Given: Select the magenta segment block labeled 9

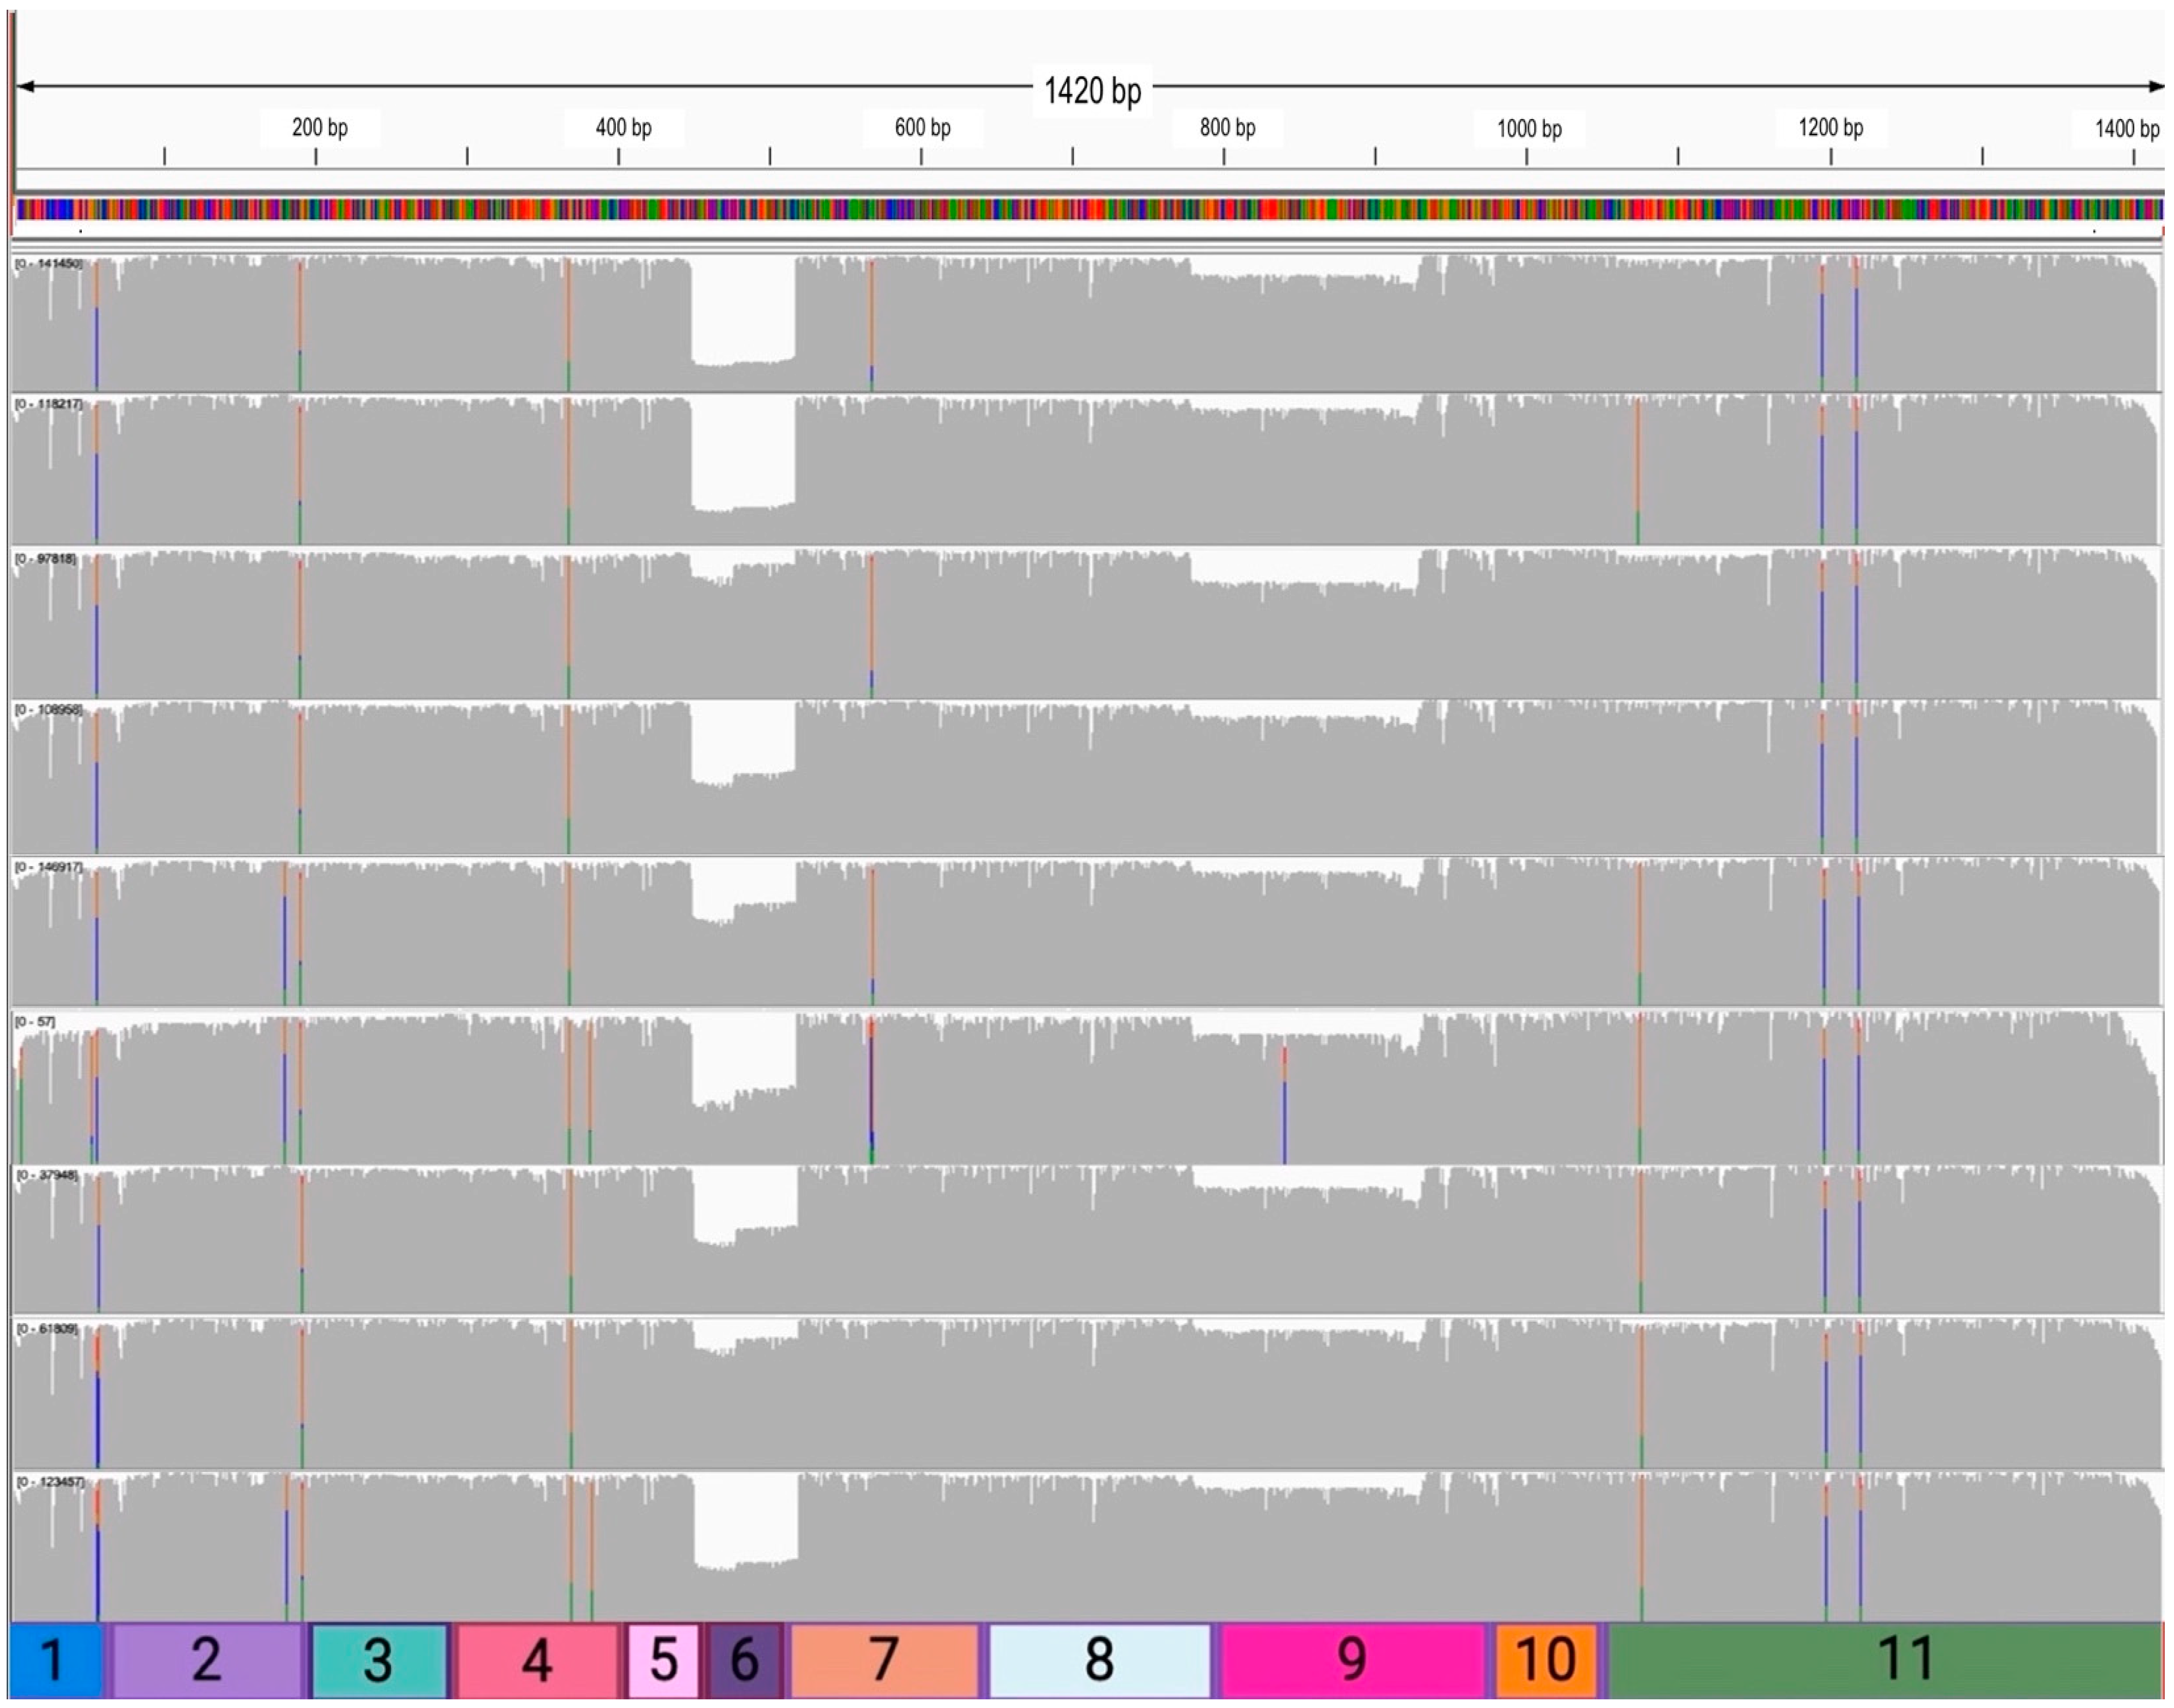Looking at the screenshot, I should [1352, 1660].
